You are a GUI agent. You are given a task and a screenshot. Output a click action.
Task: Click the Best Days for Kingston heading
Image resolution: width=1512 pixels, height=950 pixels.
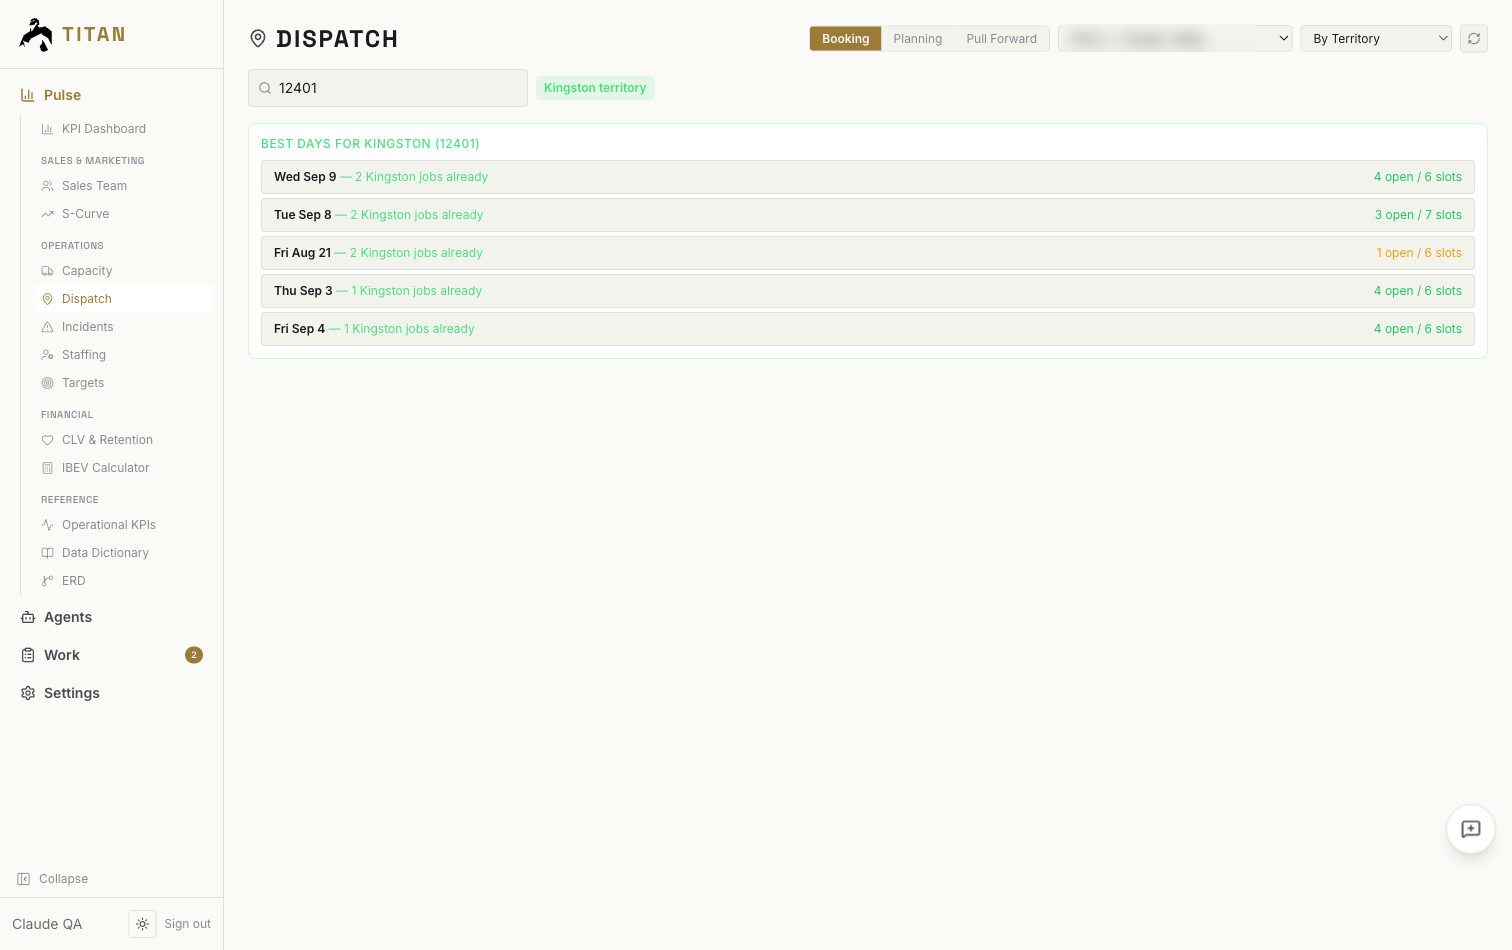tap(370, 144)
